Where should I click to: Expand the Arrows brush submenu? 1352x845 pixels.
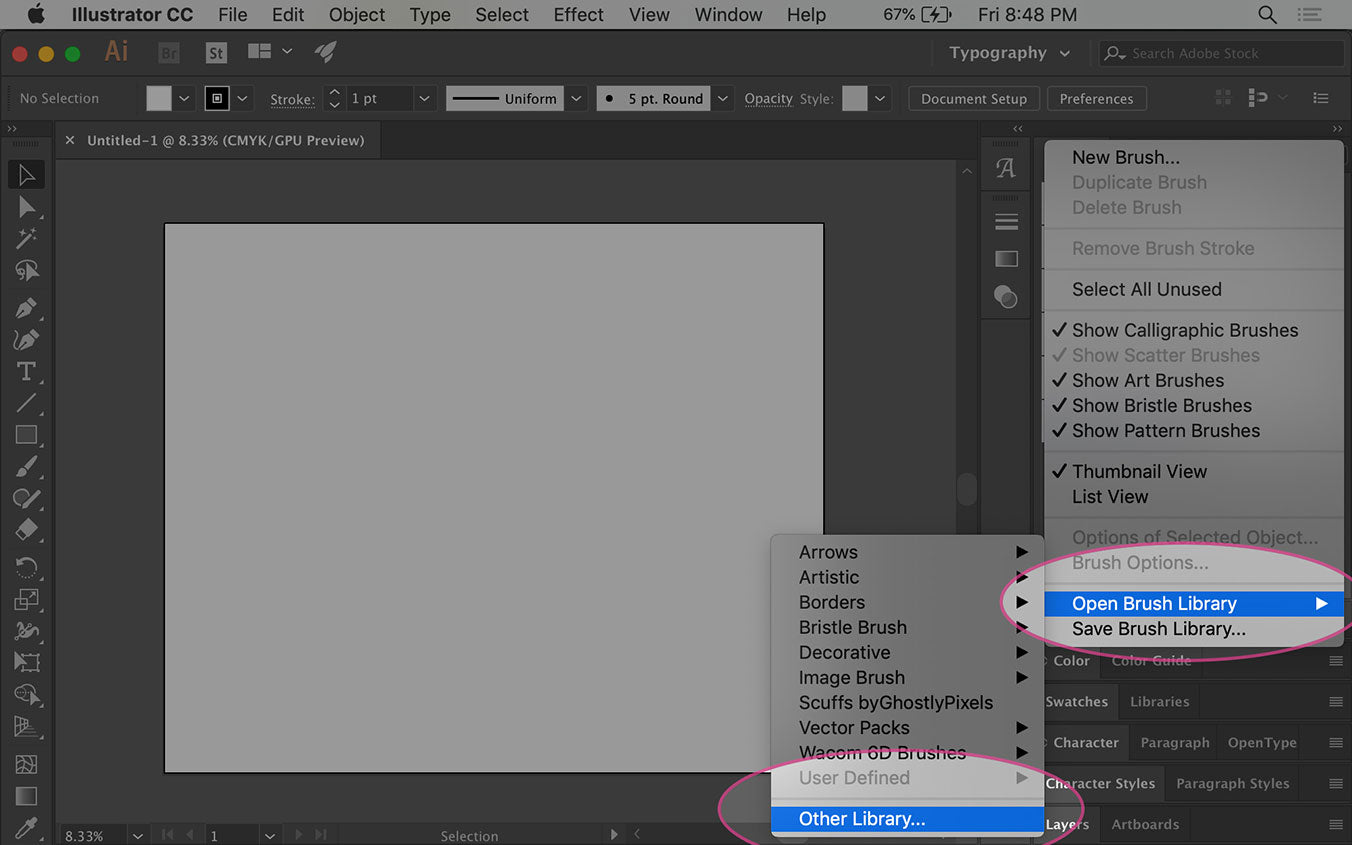[x=907, y=552]
